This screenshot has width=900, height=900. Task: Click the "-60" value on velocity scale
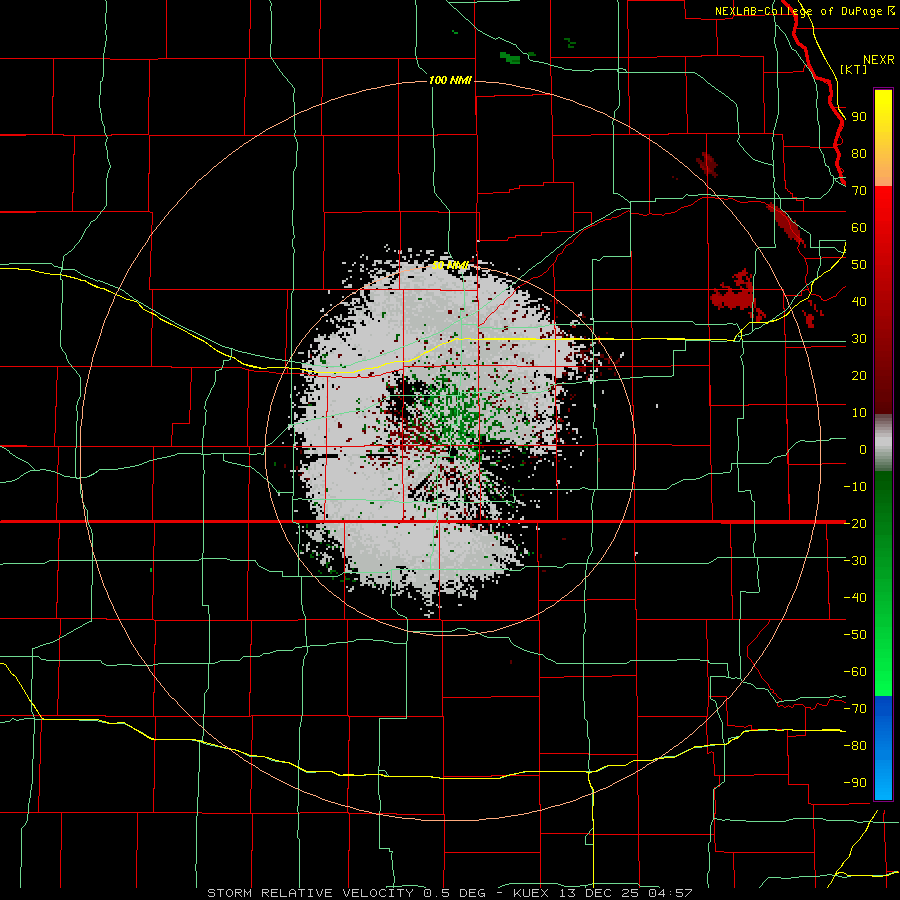tap(855, 672)
